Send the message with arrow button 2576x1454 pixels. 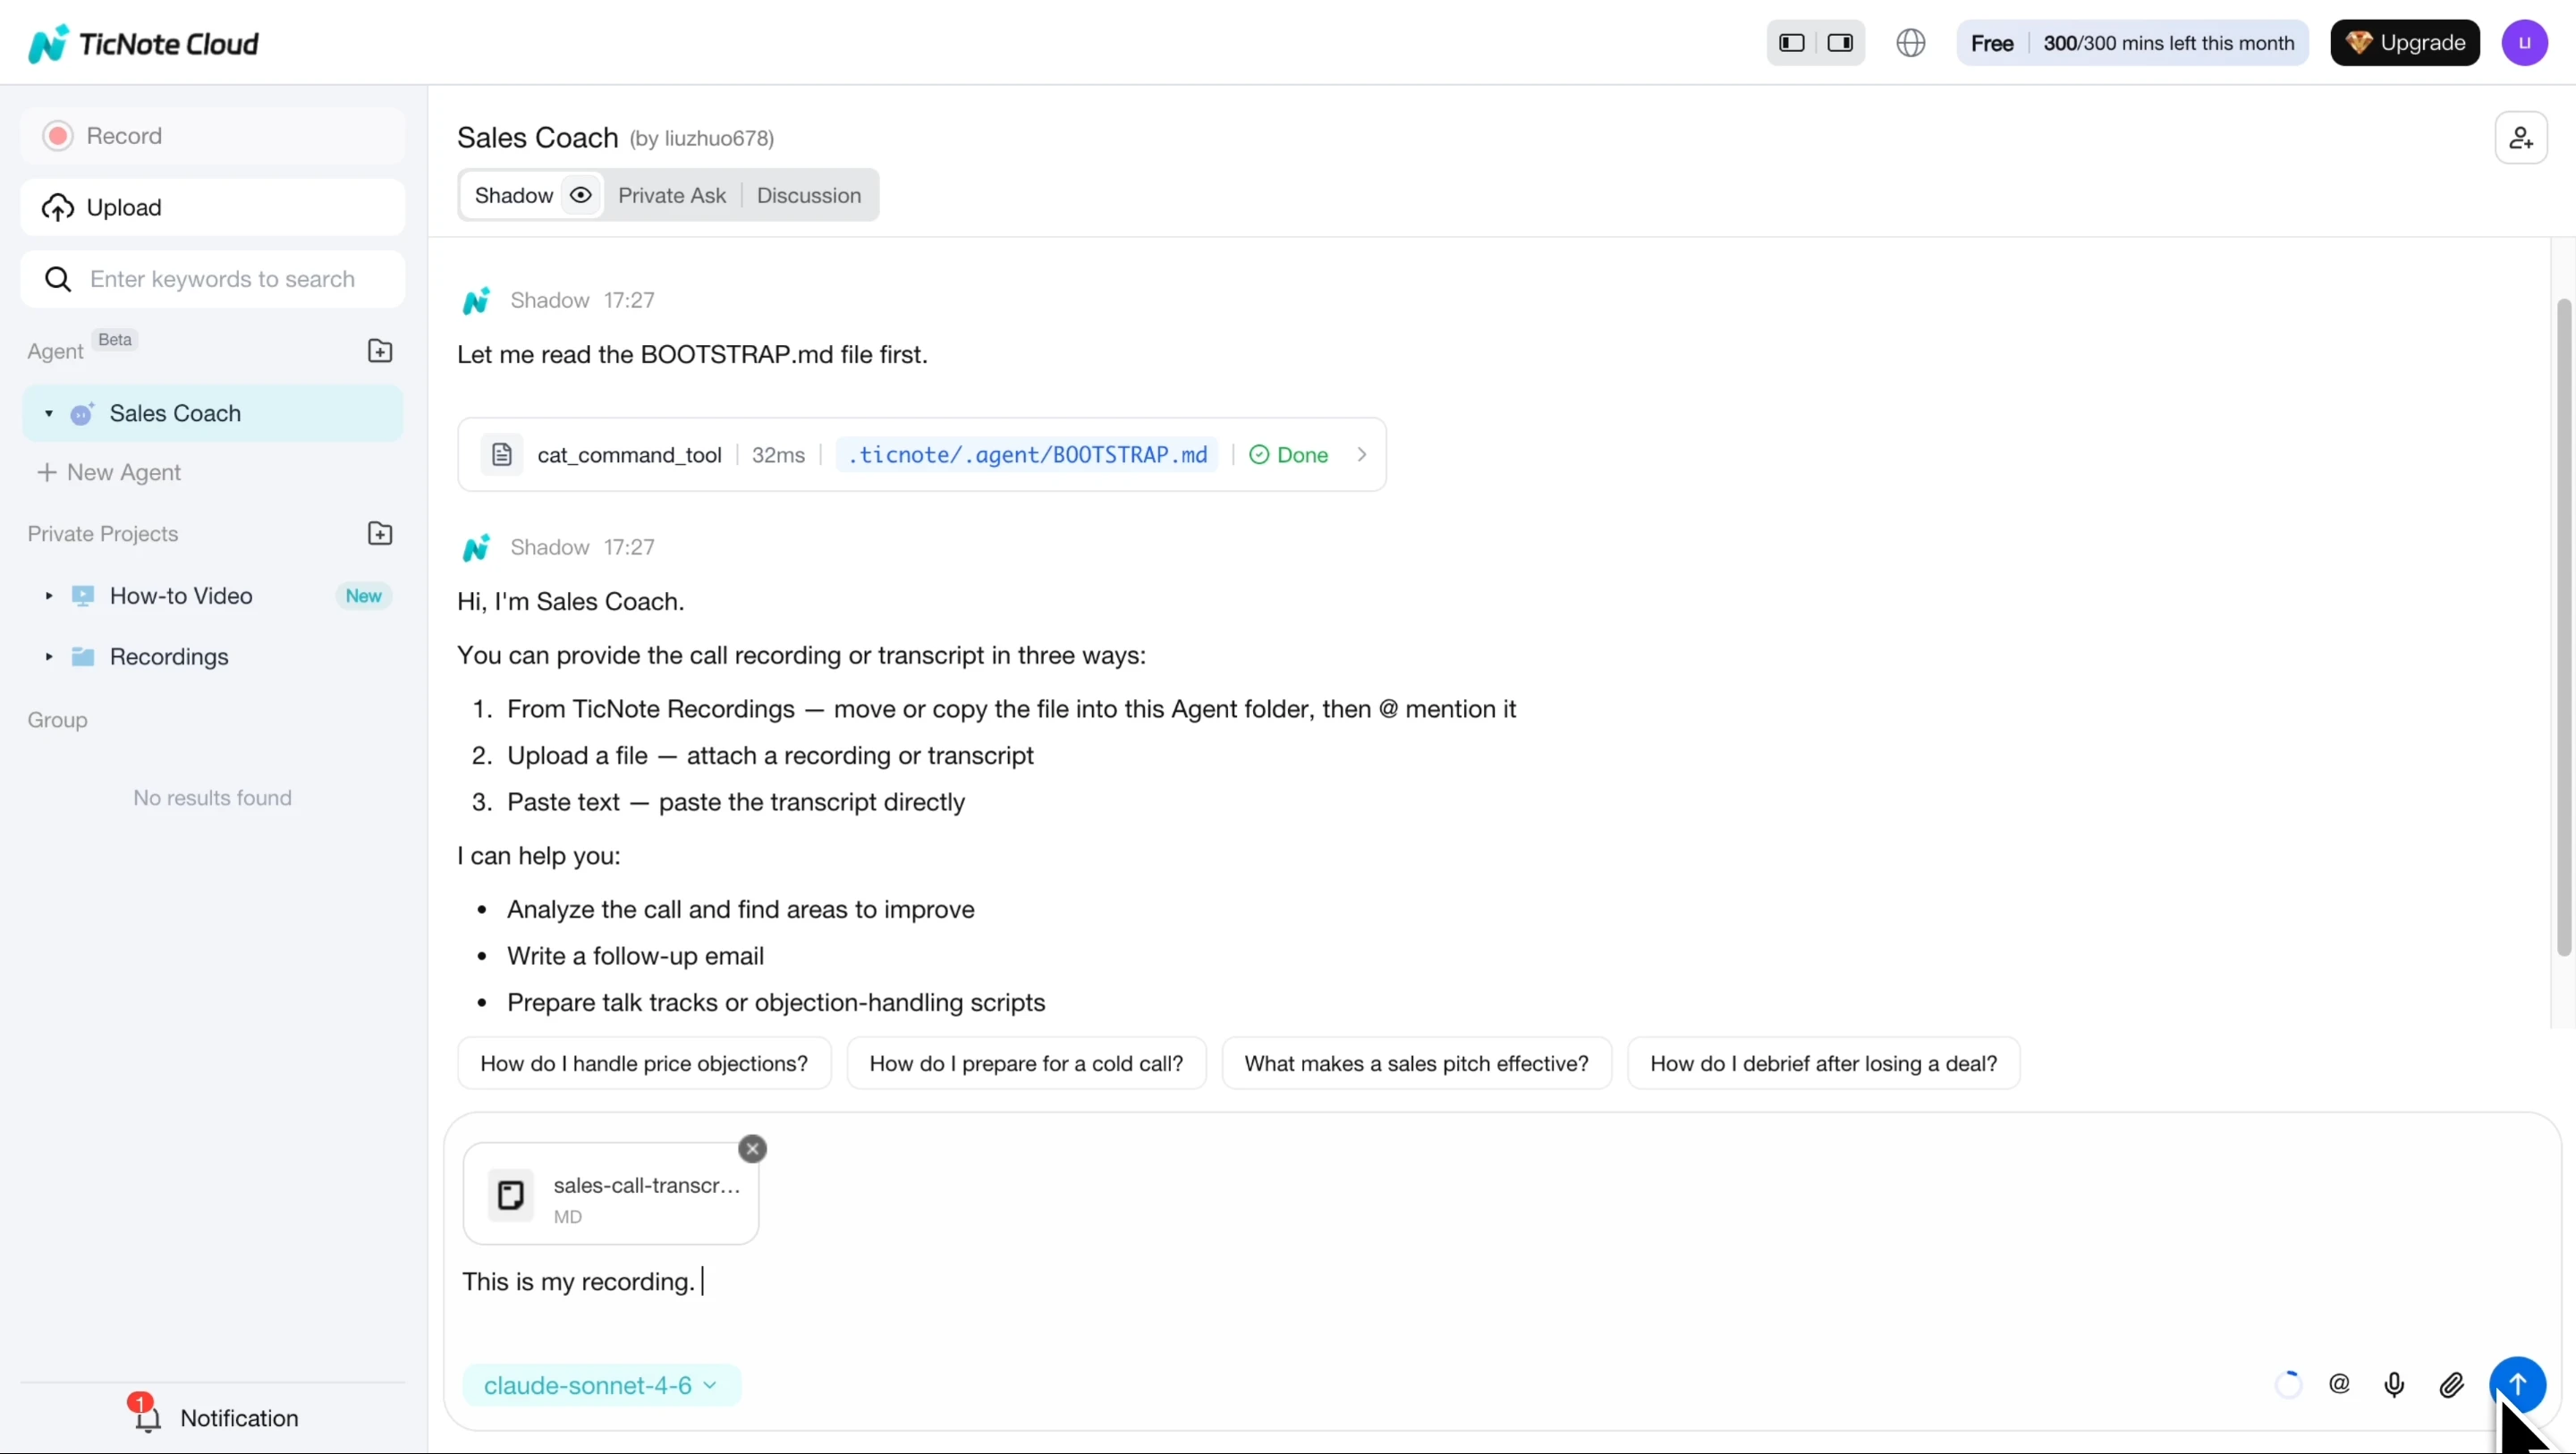(2517, 1385)
